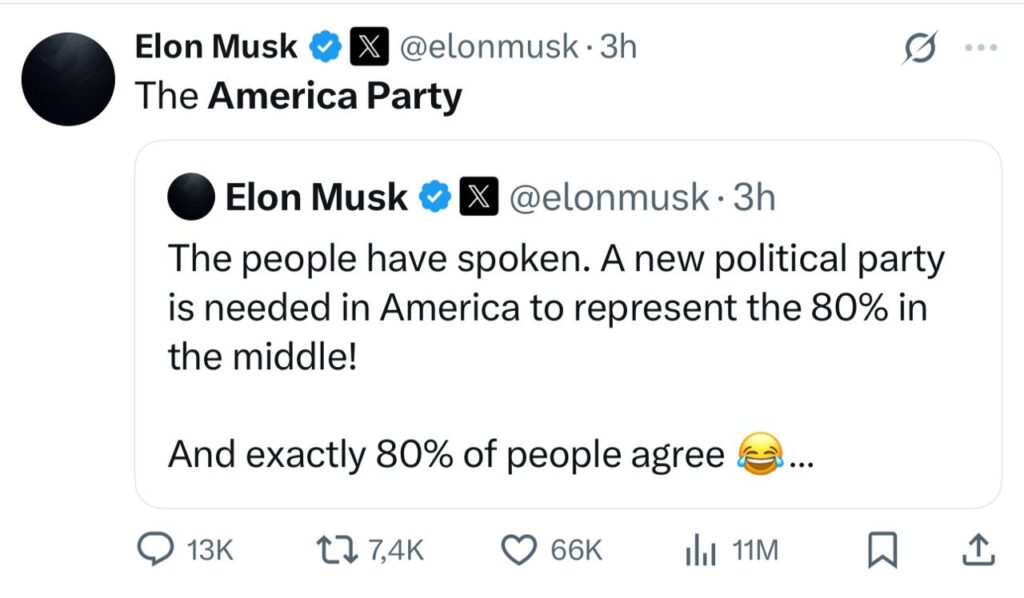Viewport: 1024px width, 598px height.
Task: Click the X affiliation badge in quoted tweet
Action: pos(479,197)
